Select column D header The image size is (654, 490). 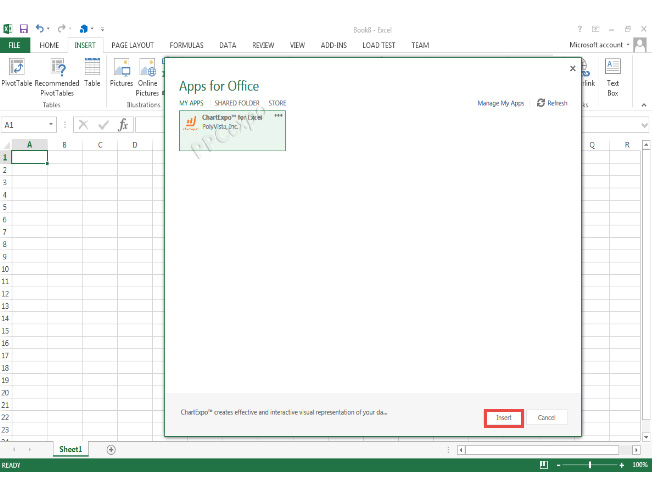[135, 145]
